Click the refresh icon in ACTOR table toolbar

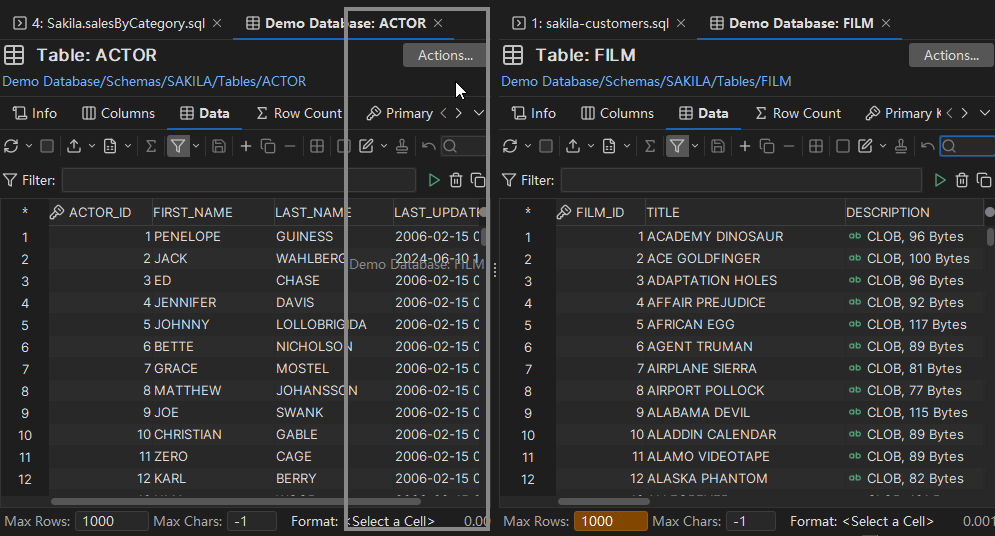pos(11,146)
